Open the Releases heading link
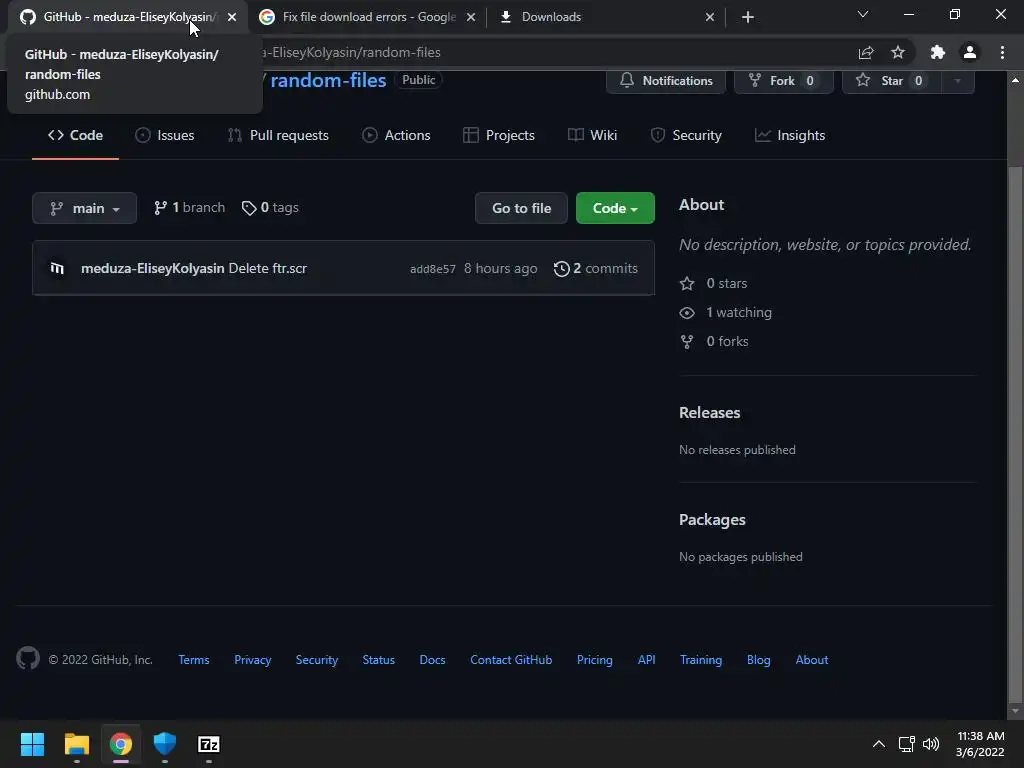 click(x=709, y=413)
